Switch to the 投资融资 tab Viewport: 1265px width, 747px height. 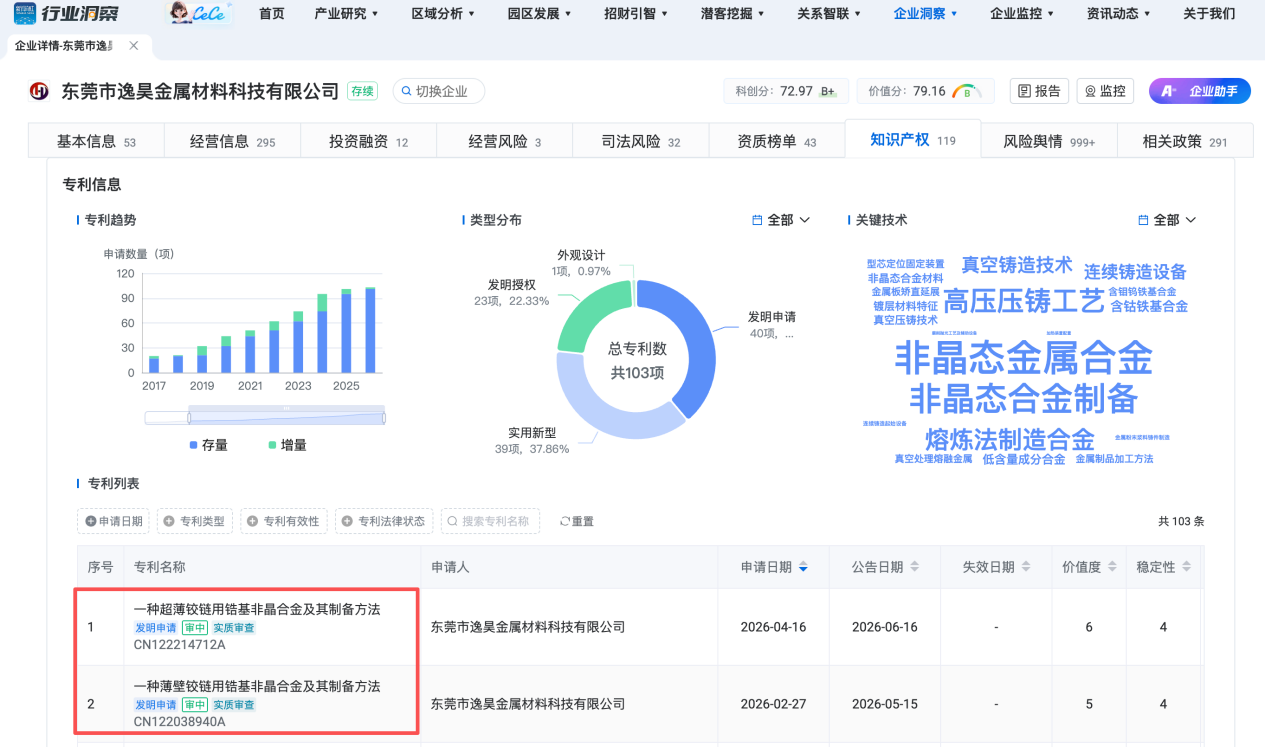coord(368,141)
